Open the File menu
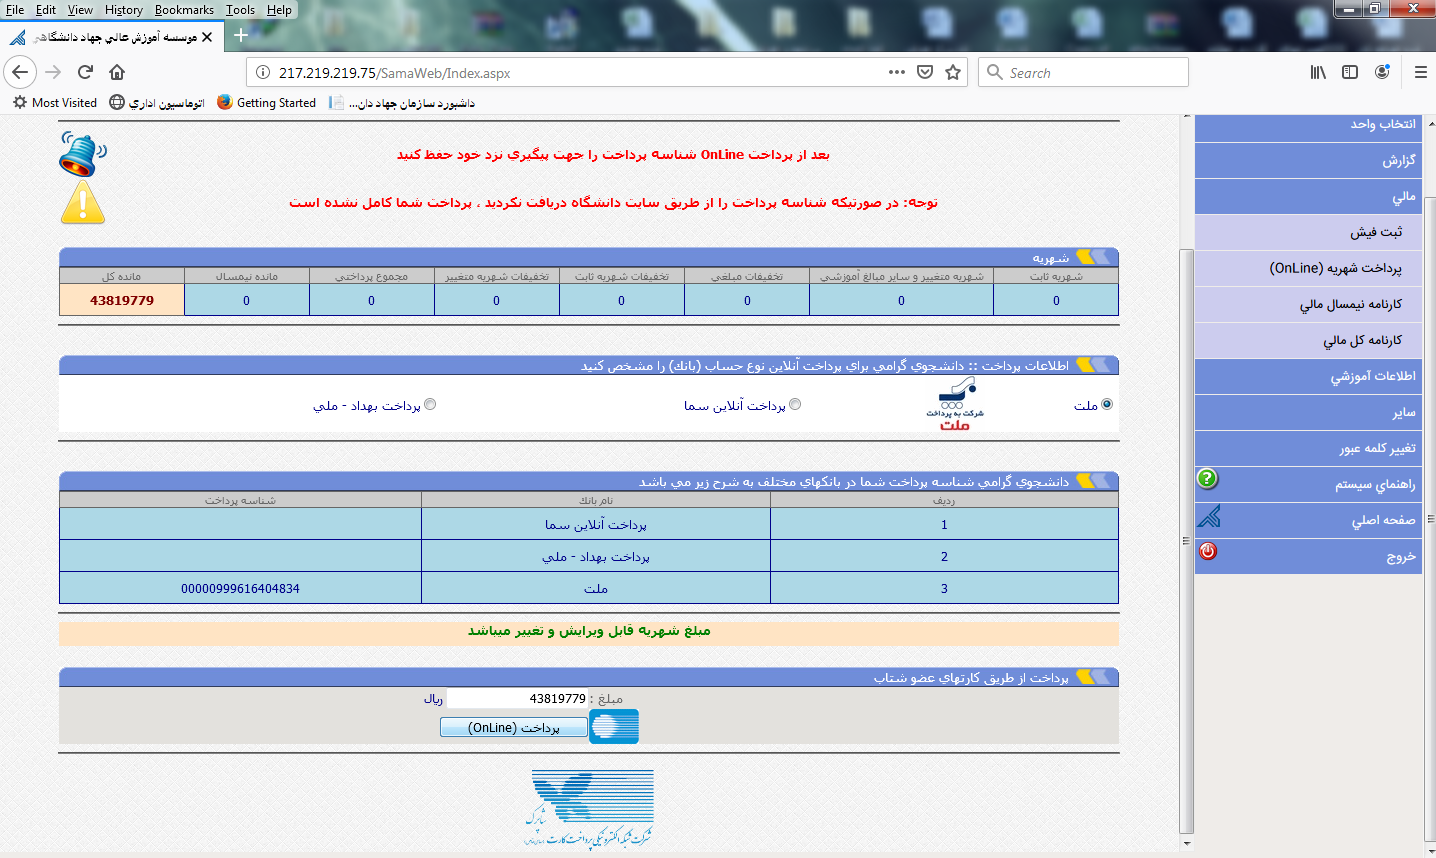 point(15,9)
